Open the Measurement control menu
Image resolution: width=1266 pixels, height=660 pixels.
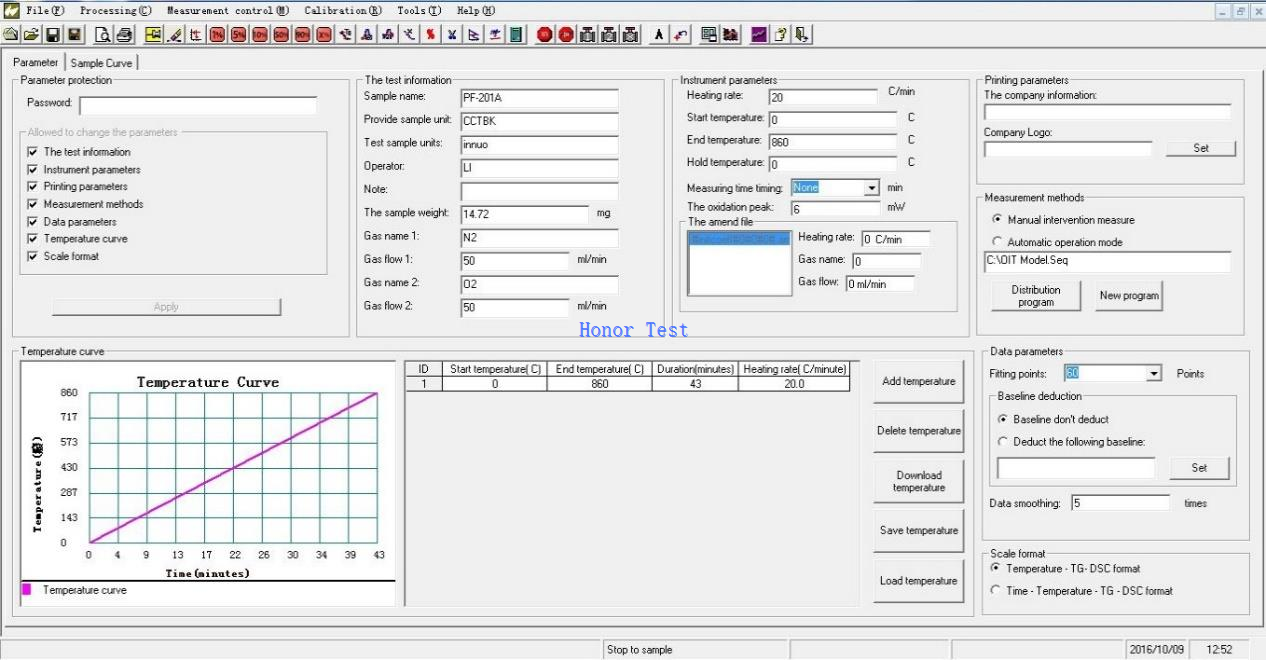click(x=228, y=10)
